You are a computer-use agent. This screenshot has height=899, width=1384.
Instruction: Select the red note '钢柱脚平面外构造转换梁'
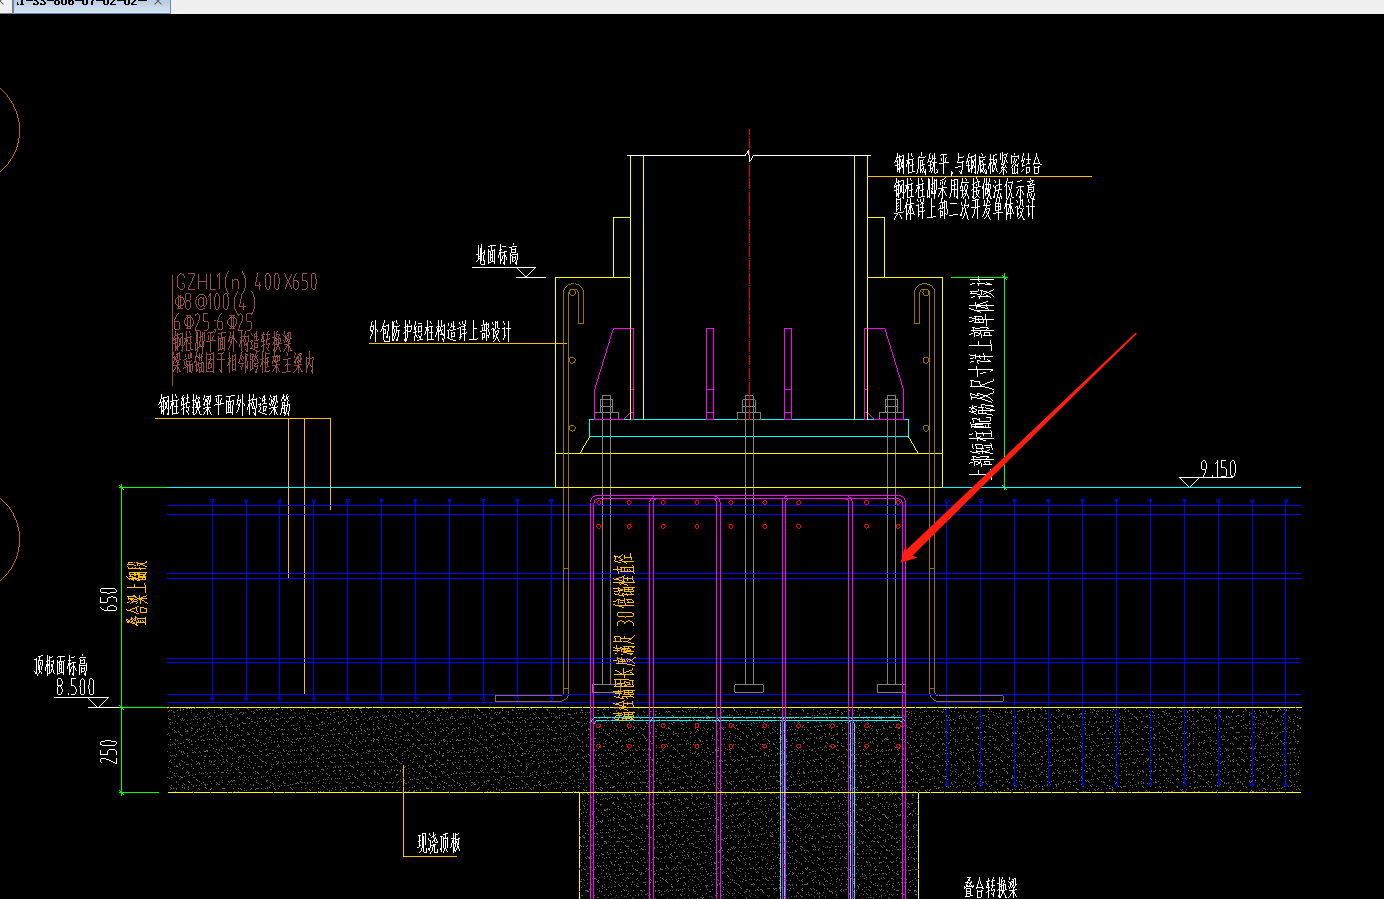coord(232,342)
